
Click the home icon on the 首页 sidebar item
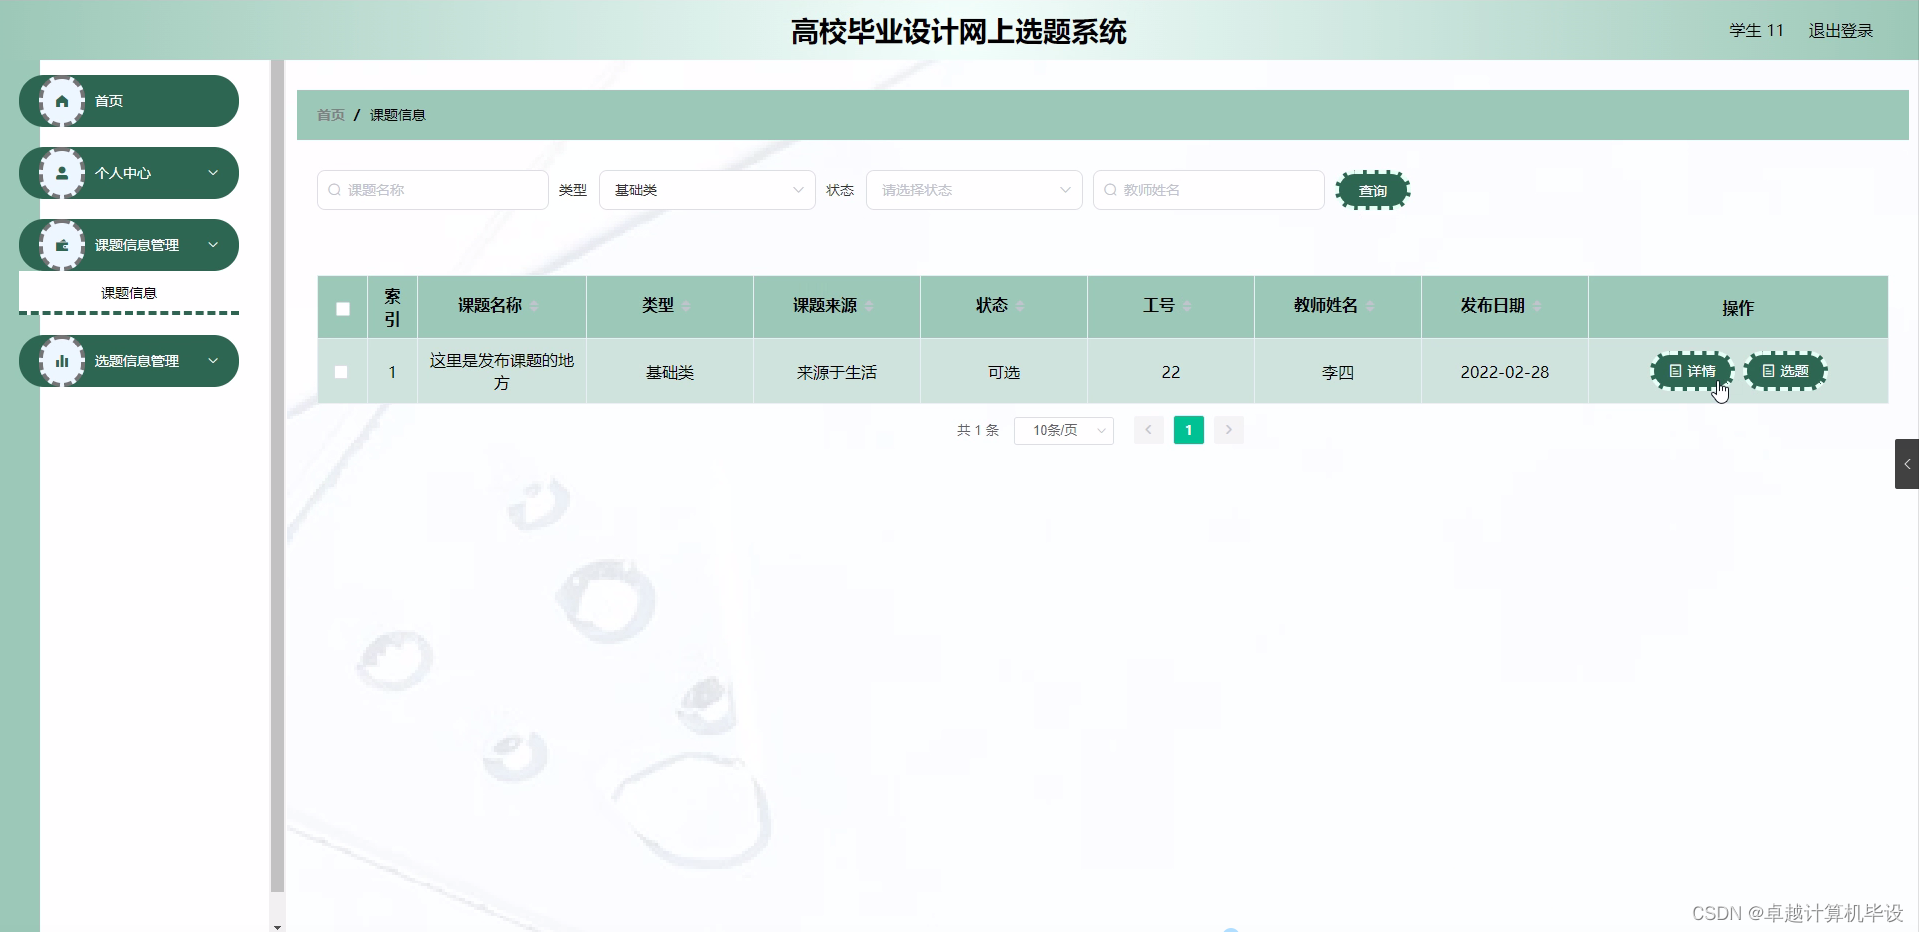click(61, 100)
